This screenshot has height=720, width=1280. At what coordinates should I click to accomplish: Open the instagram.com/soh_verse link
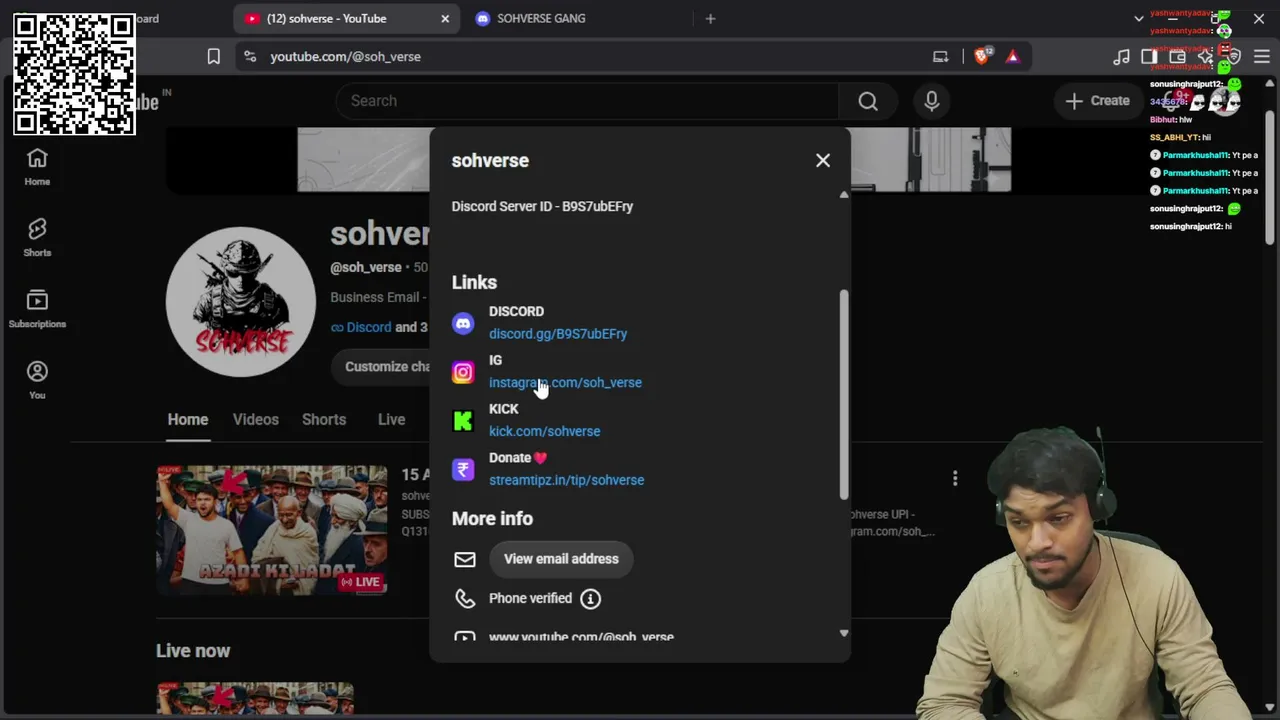pyautogui.click(x=565, y=383)
